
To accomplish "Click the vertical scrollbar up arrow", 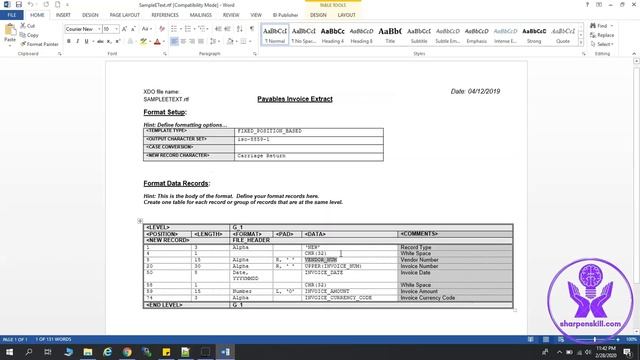I will coord(636,61).
